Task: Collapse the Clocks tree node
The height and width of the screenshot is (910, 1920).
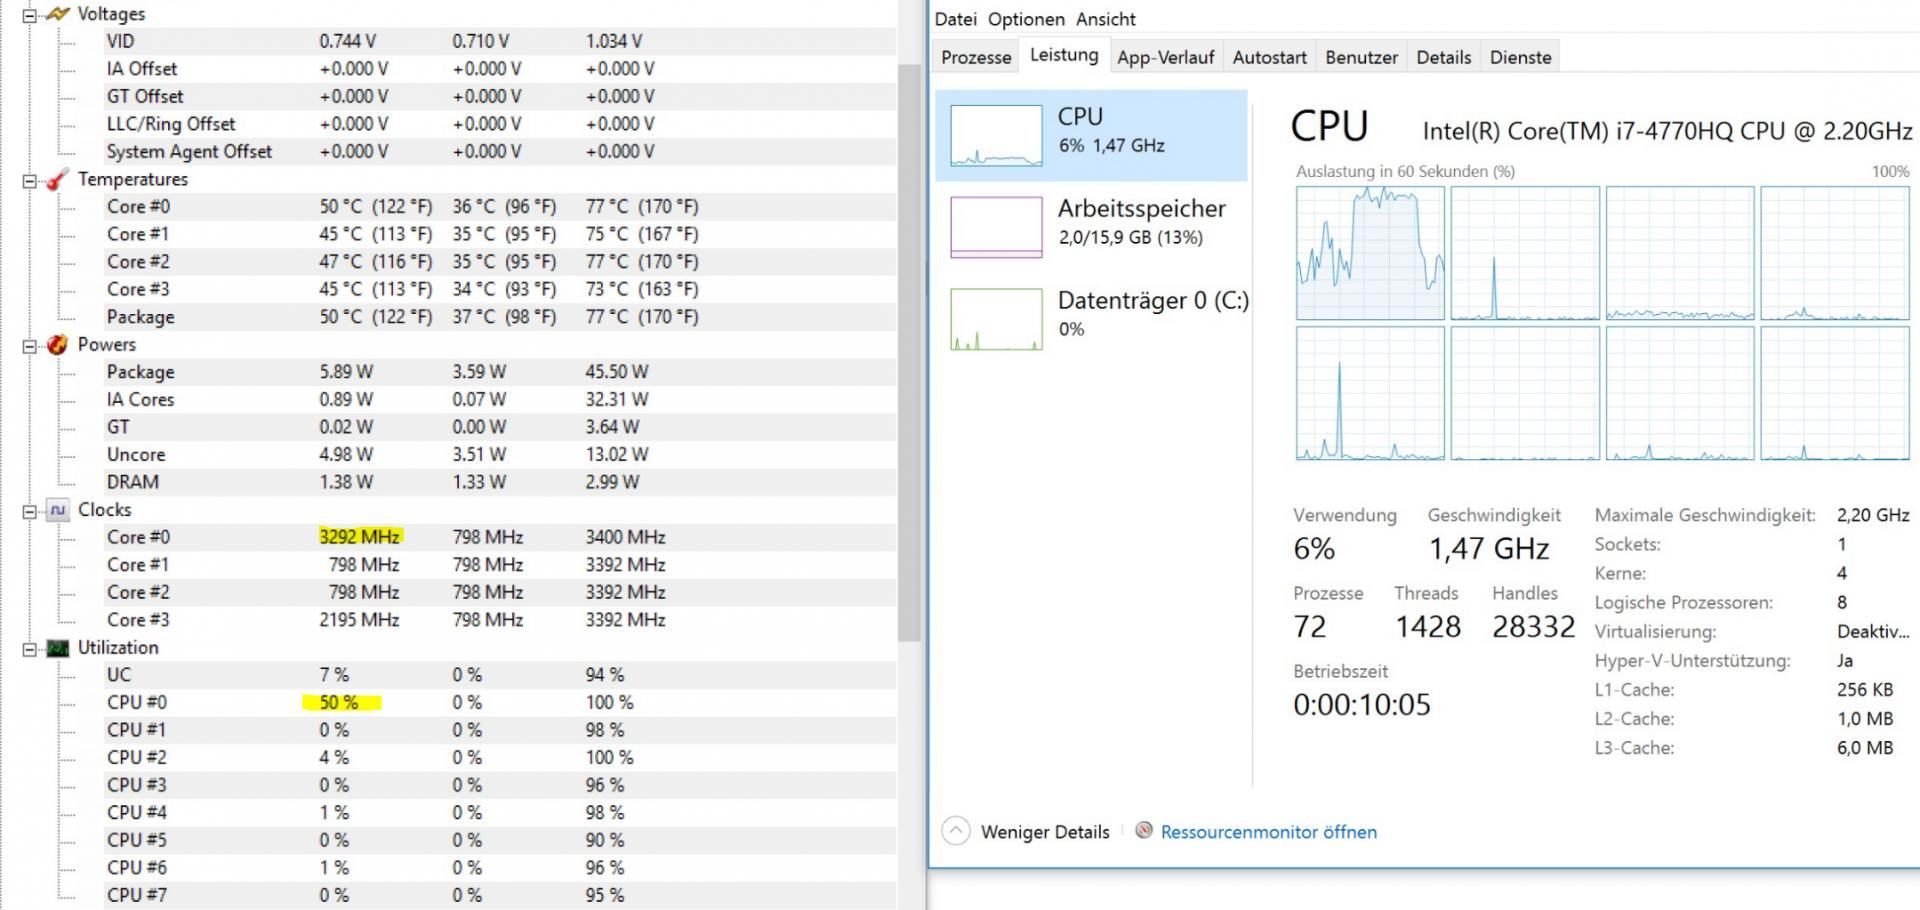Action: [30, 511]
